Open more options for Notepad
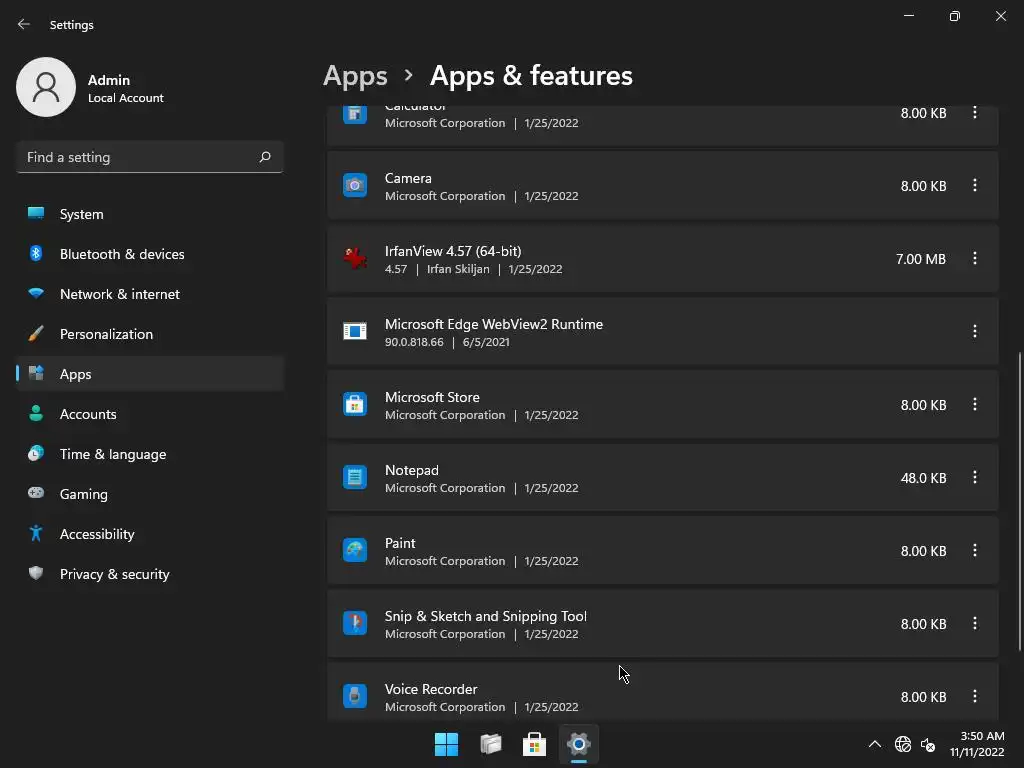 (975, 478)
